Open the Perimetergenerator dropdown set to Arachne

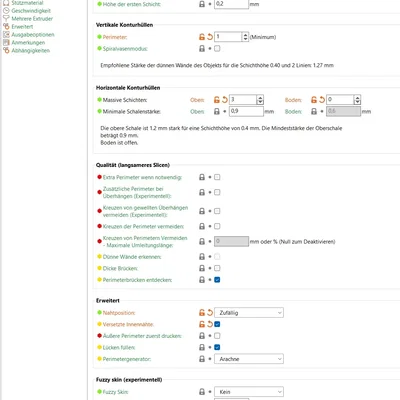click(249, 359)
